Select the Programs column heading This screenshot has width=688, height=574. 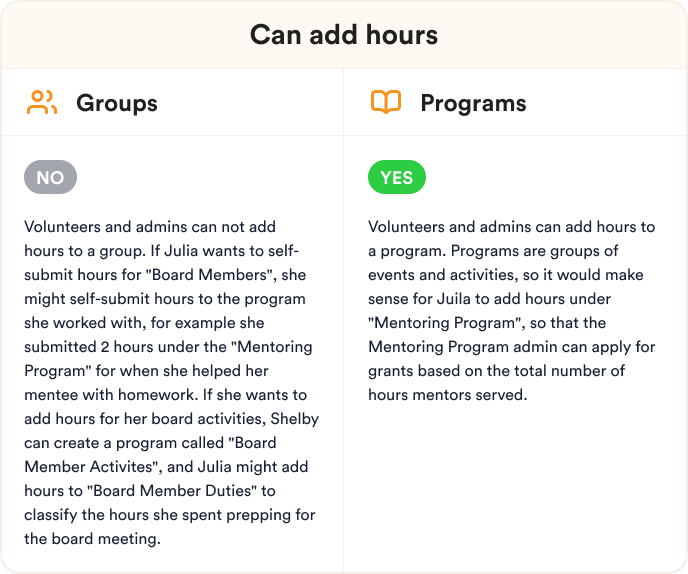(x=473, y=104)
